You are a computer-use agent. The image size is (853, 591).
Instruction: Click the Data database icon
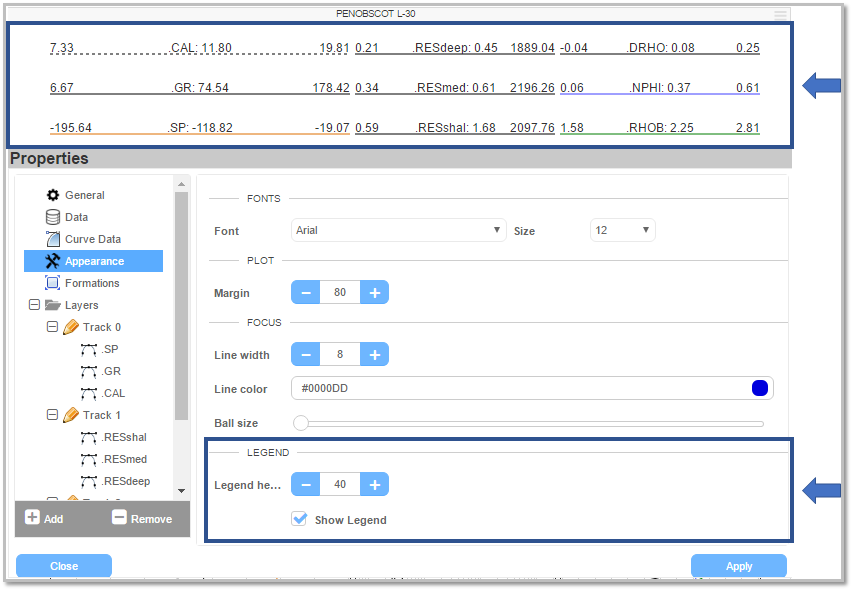[x=53, y=217]
